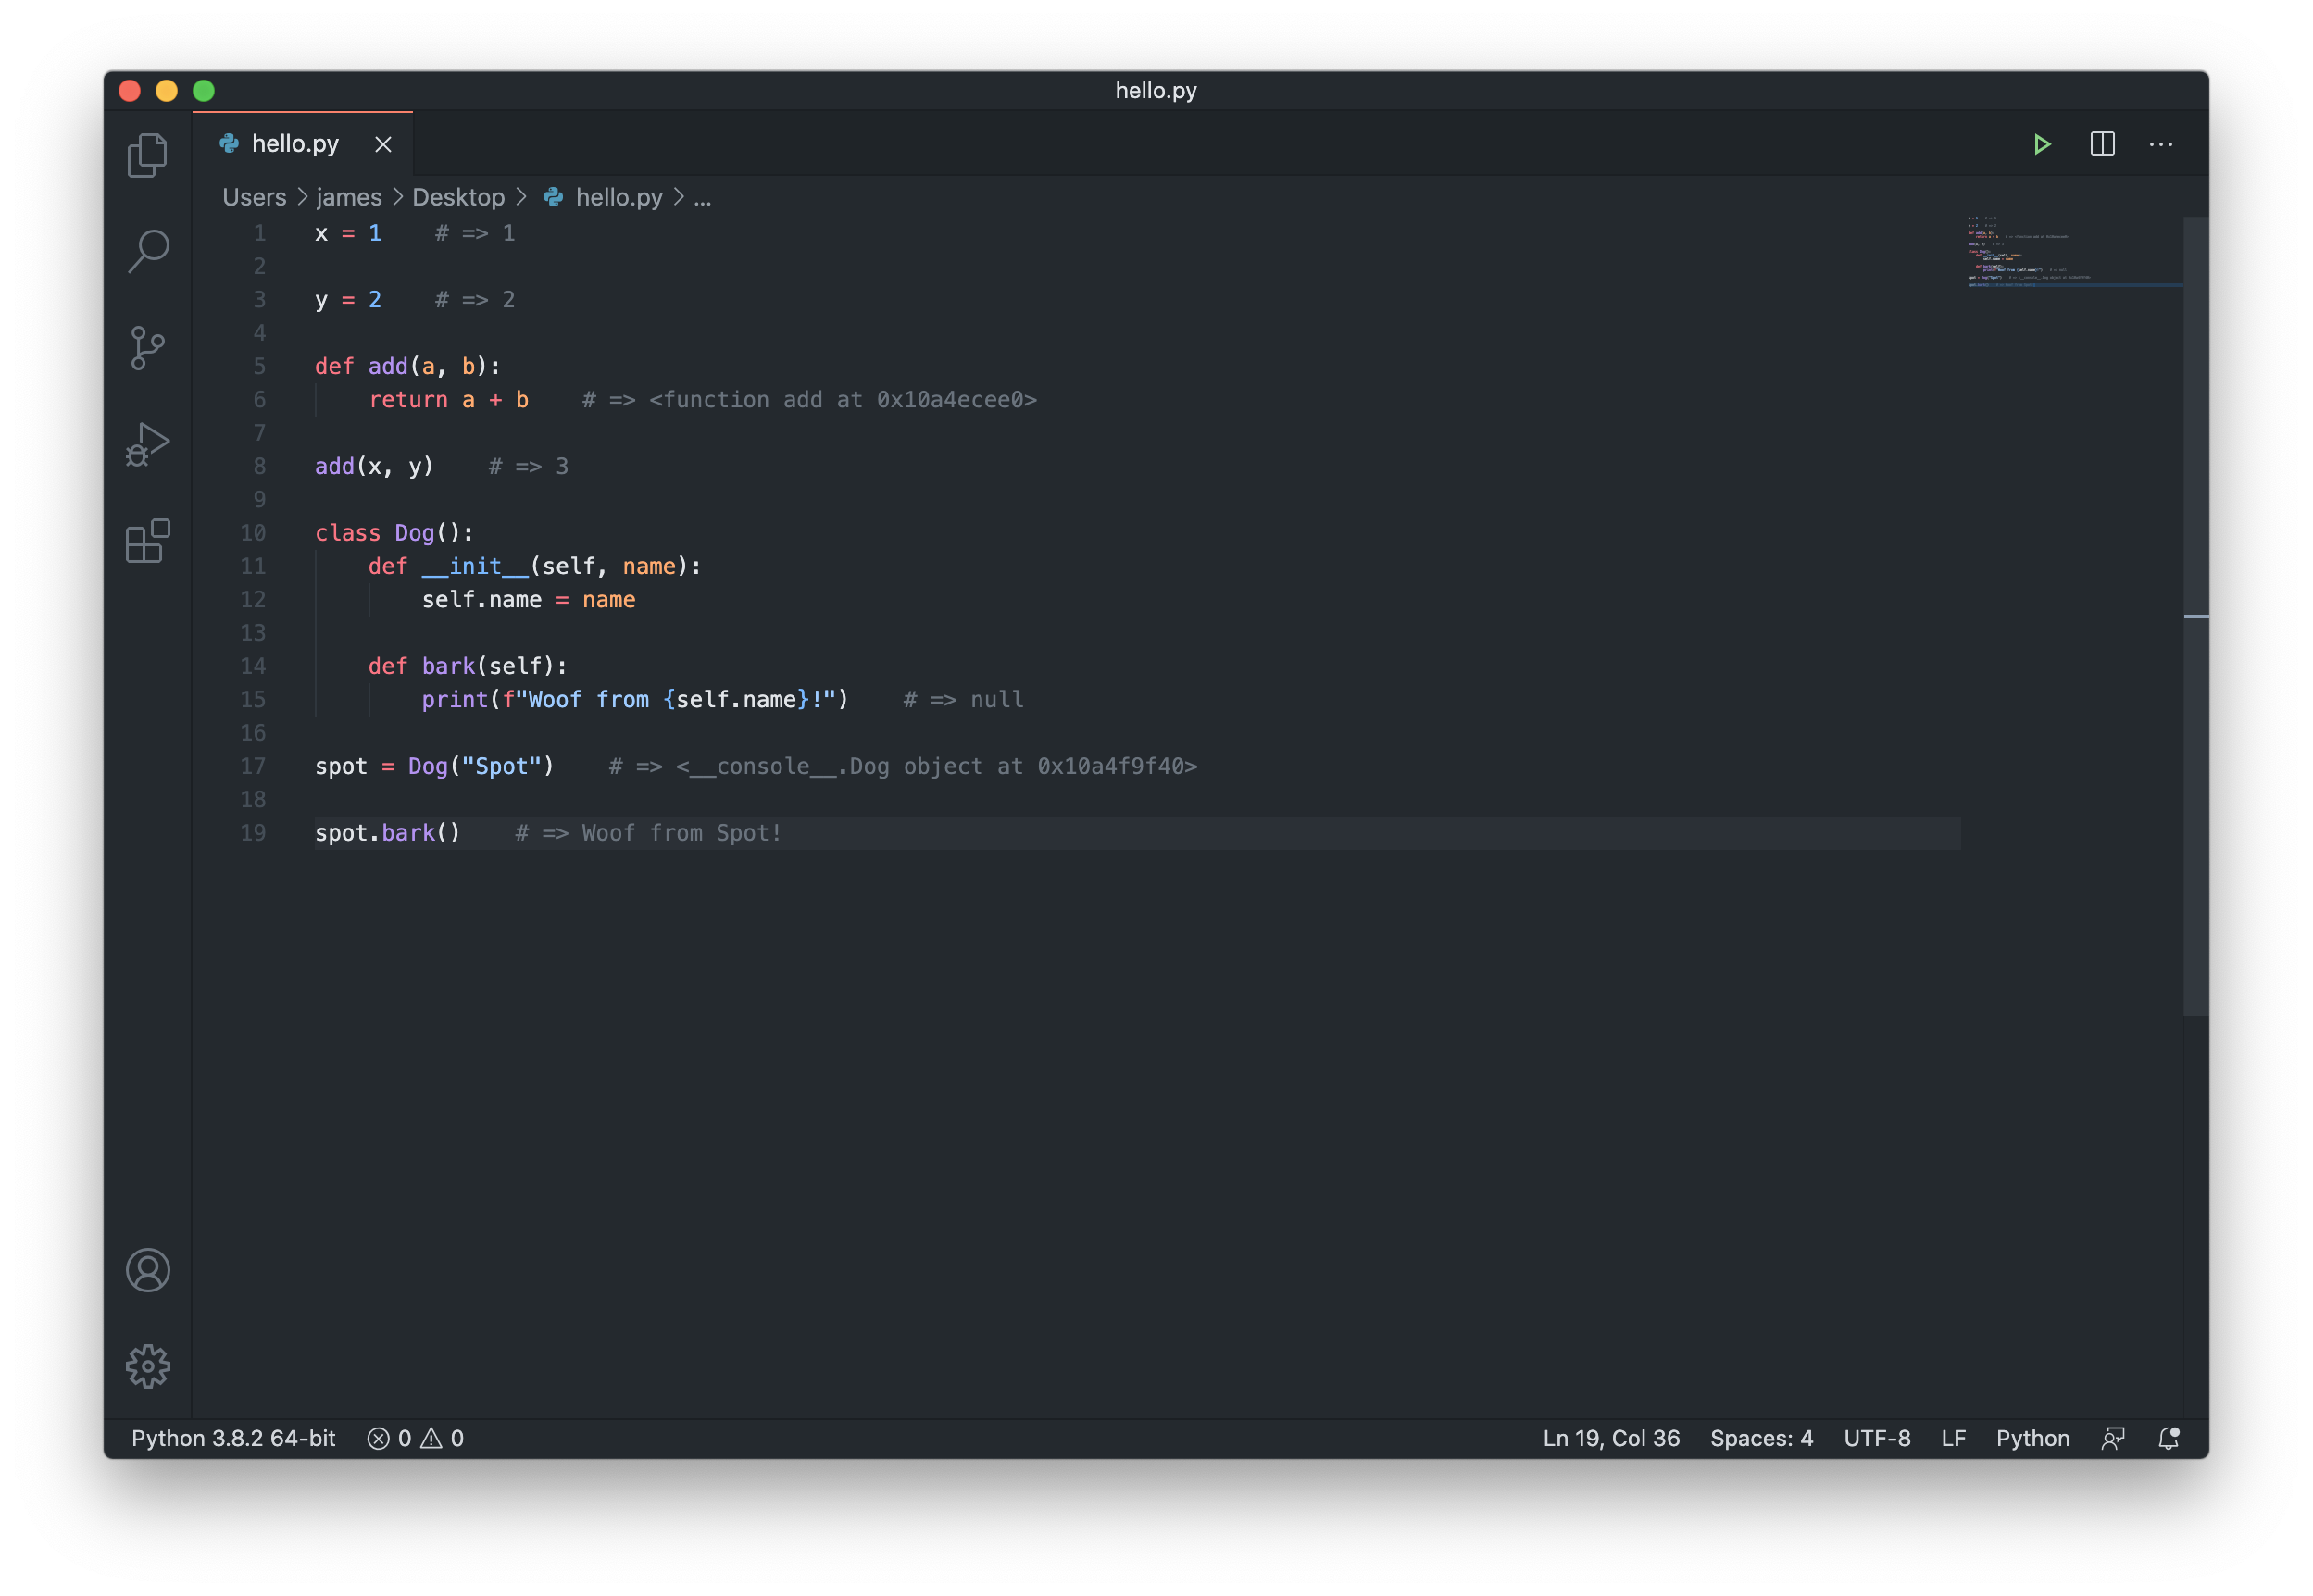The image size is (2313, 1596).
Task: Click 'self.name = name' line
Action: 528,600
